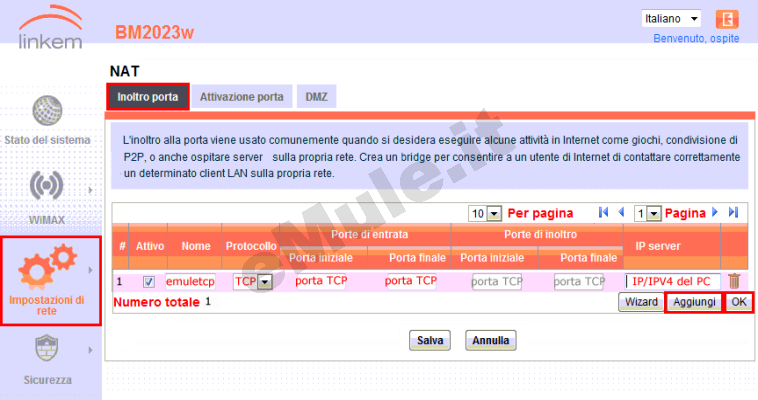Switch to Attivazione porta tab
The width and height of the screenshot is (758, 400).
[242, 97]
